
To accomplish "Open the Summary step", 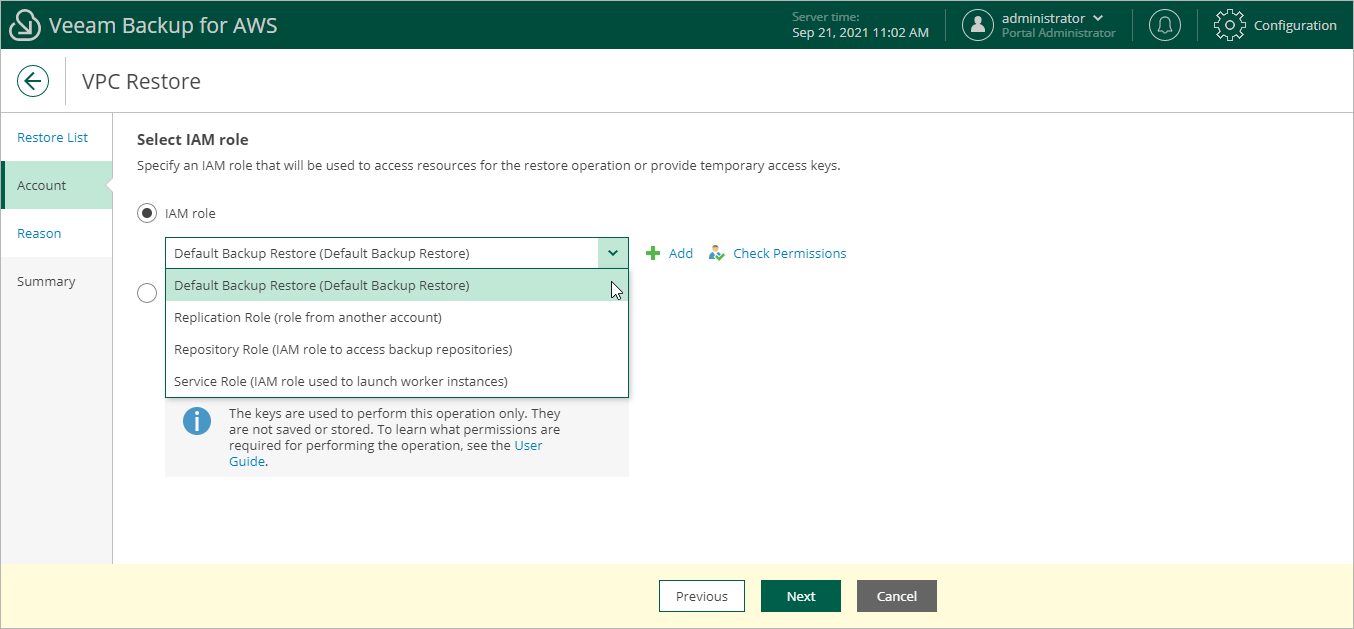I will [46, 281].
